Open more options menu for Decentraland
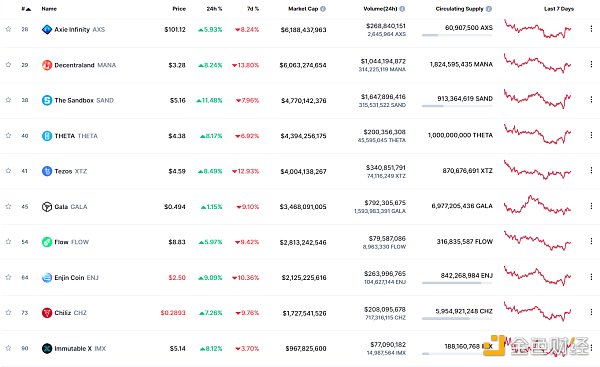The width and height of the screenshot is (600, 367). [591, 64]
